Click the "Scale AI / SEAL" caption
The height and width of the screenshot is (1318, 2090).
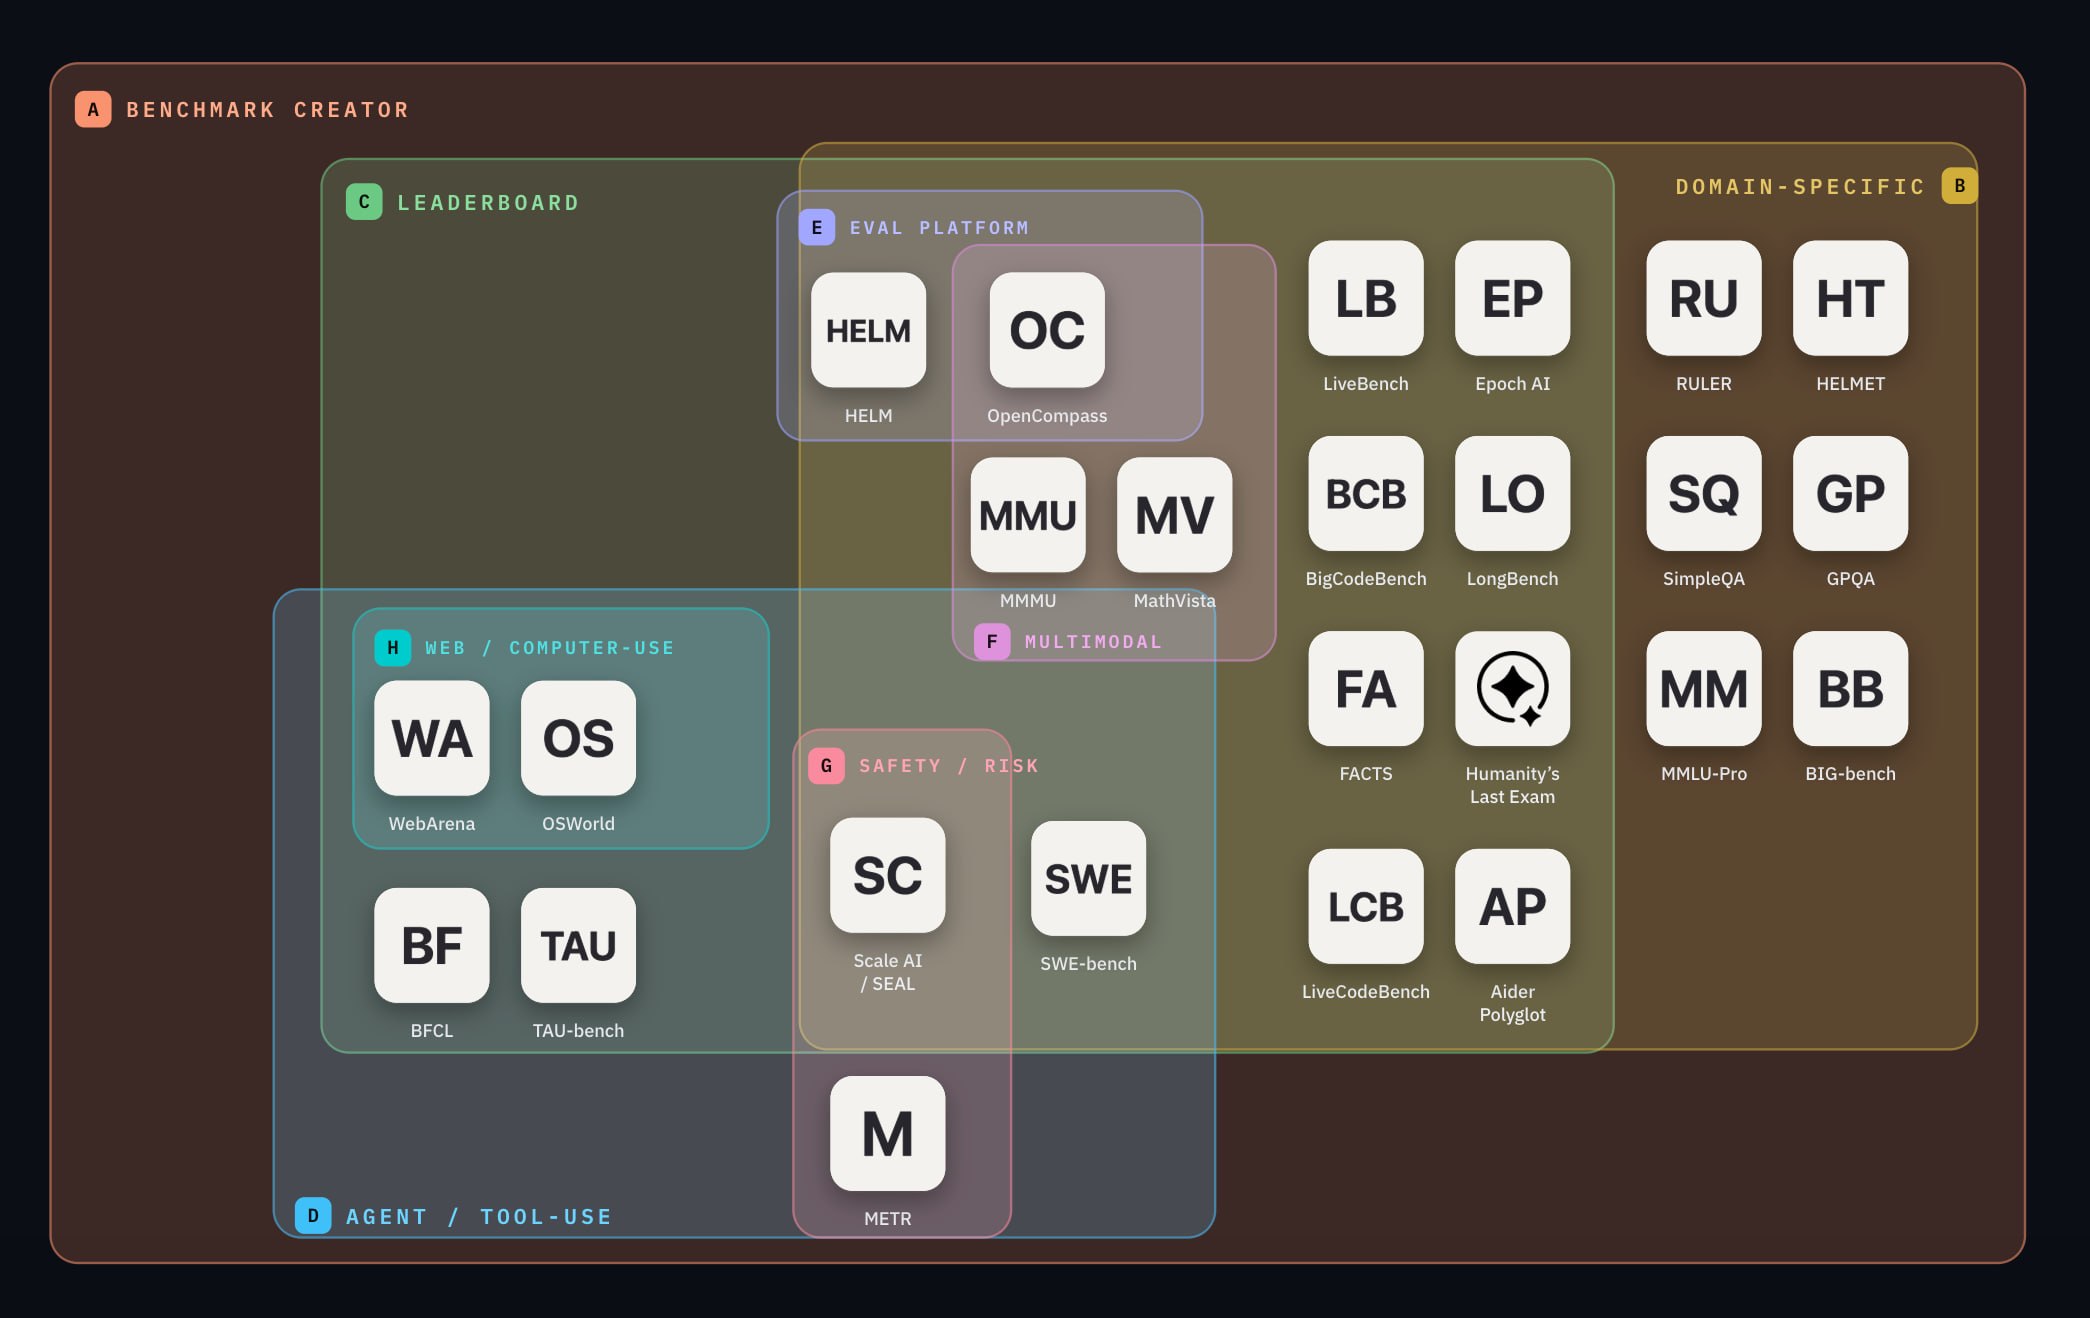[888, 972]
